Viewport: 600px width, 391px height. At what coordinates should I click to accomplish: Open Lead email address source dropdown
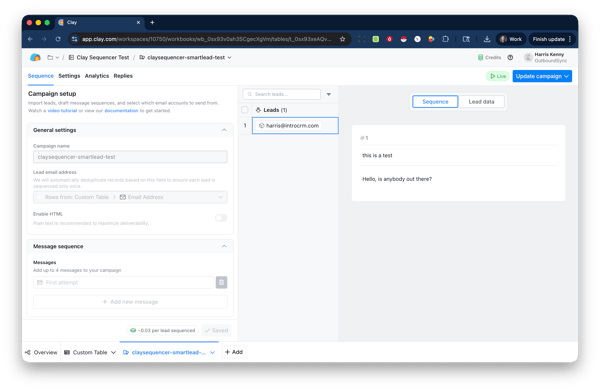point(130,197)
